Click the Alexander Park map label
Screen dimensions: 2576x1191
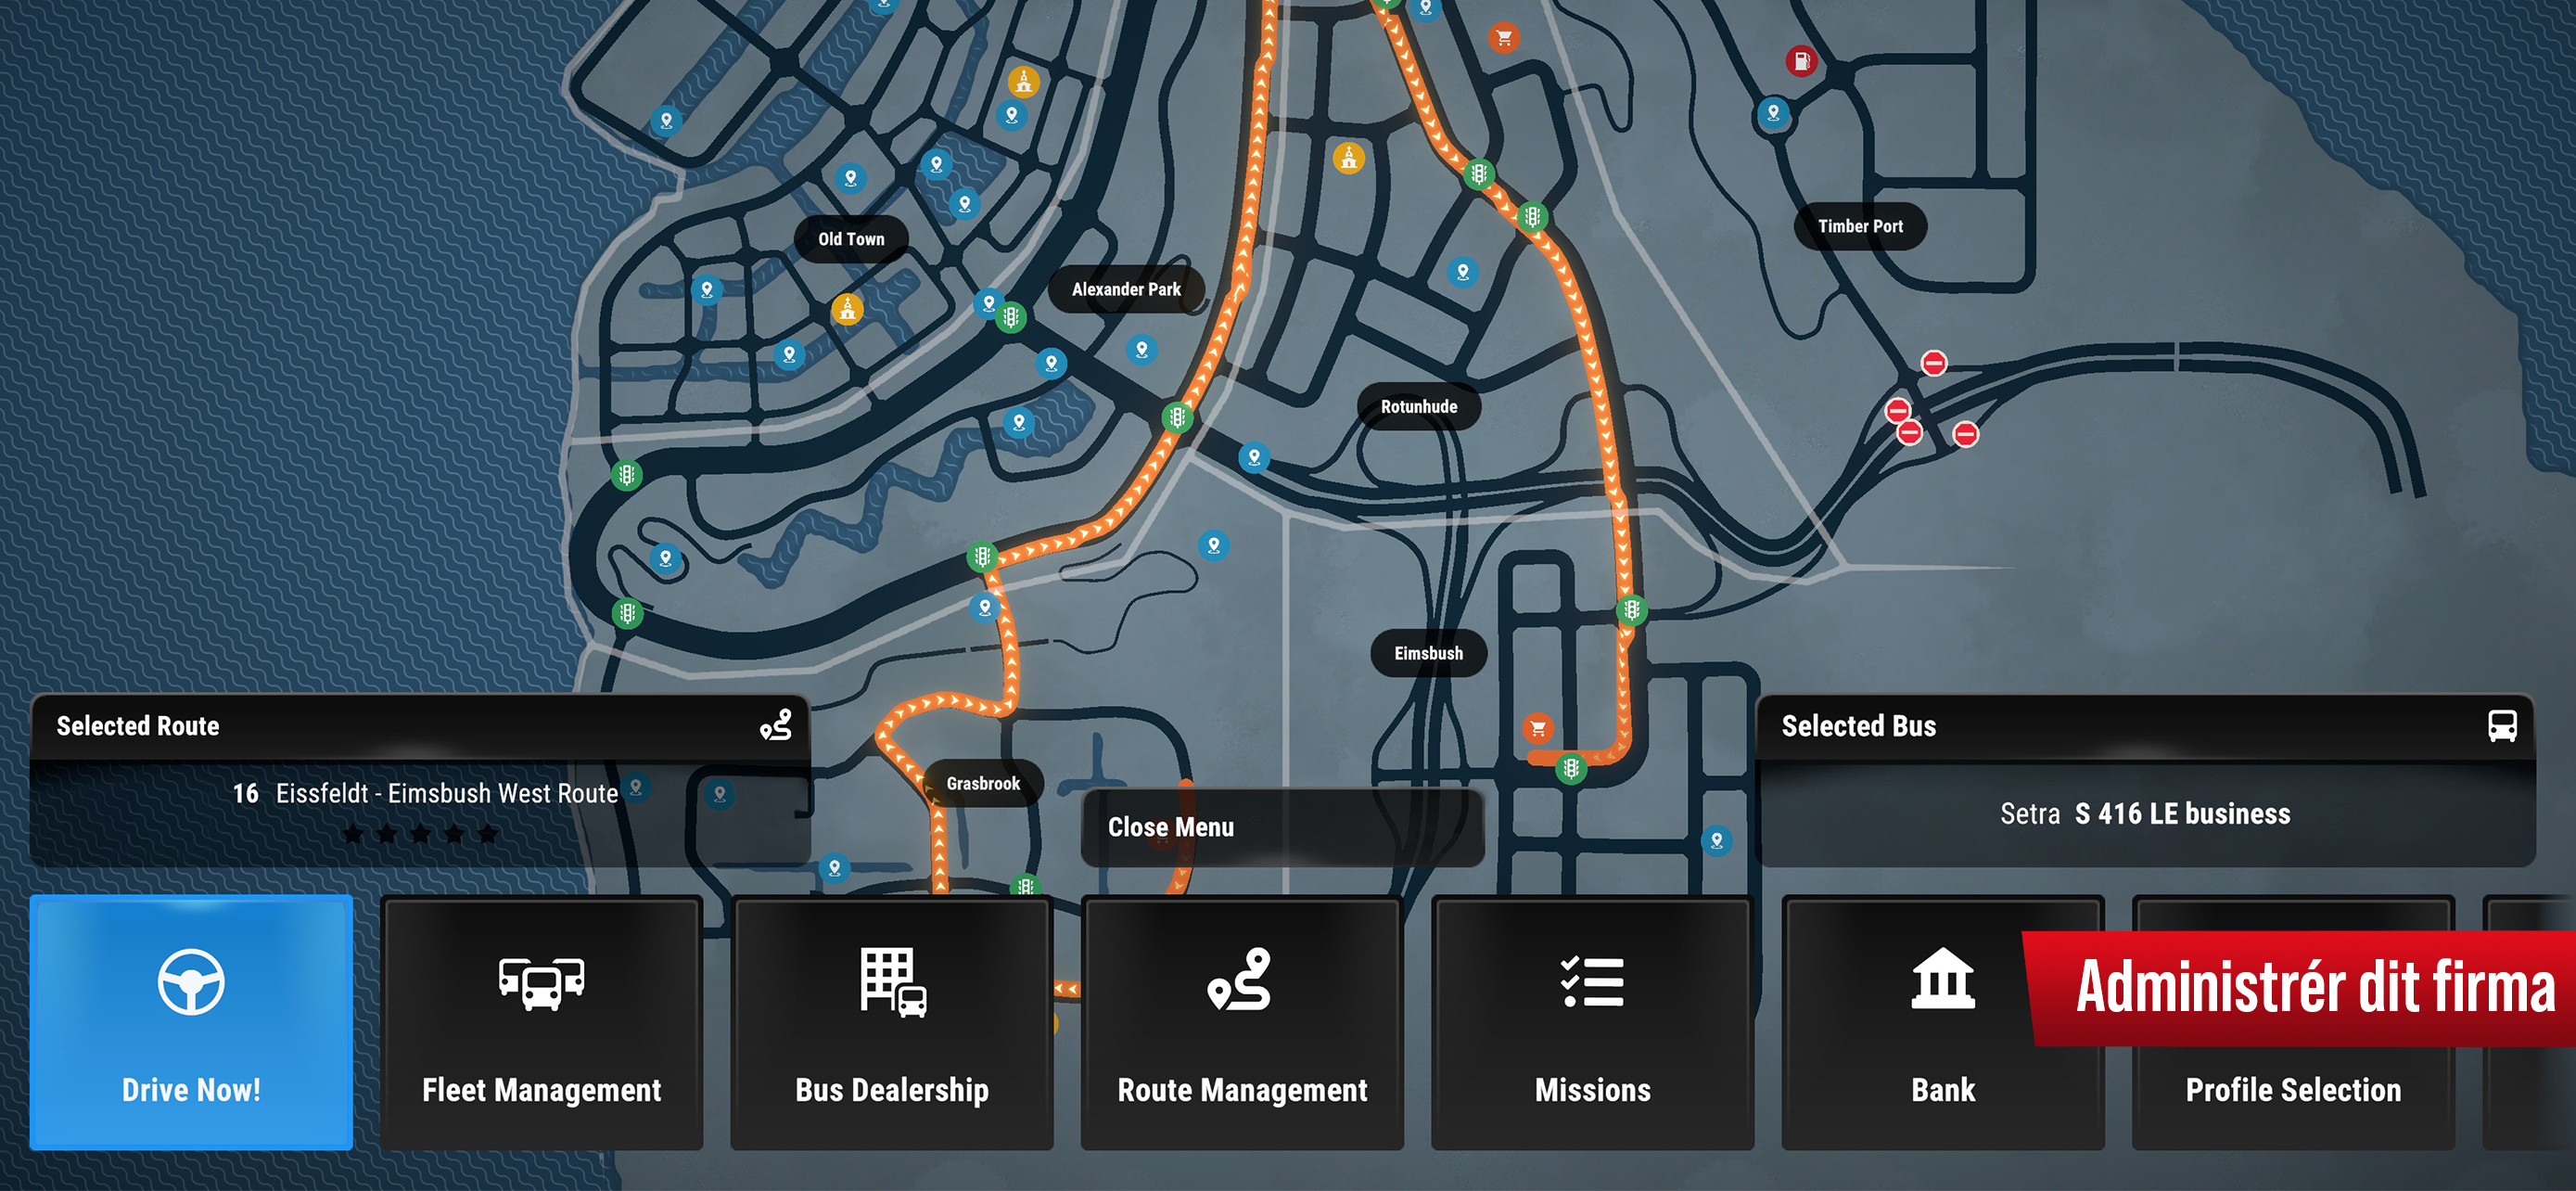(1126, 289)
